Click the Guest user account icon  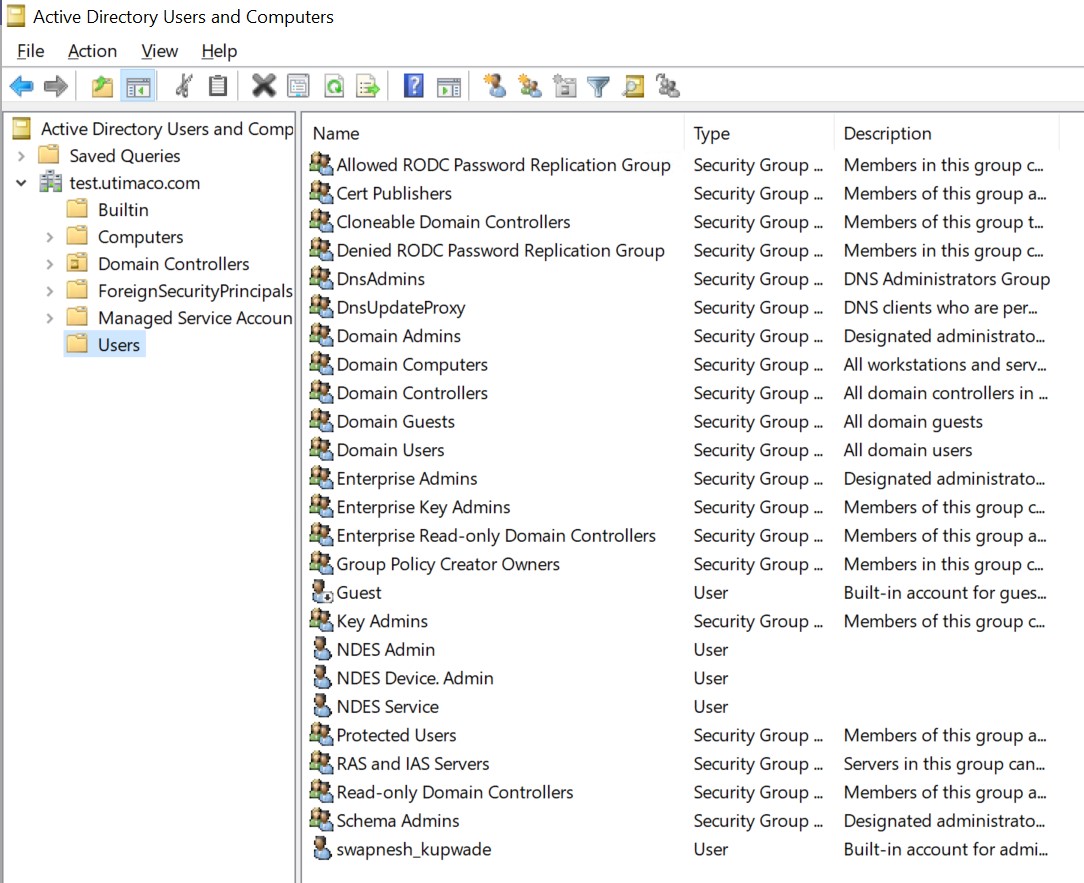(321, 592)
